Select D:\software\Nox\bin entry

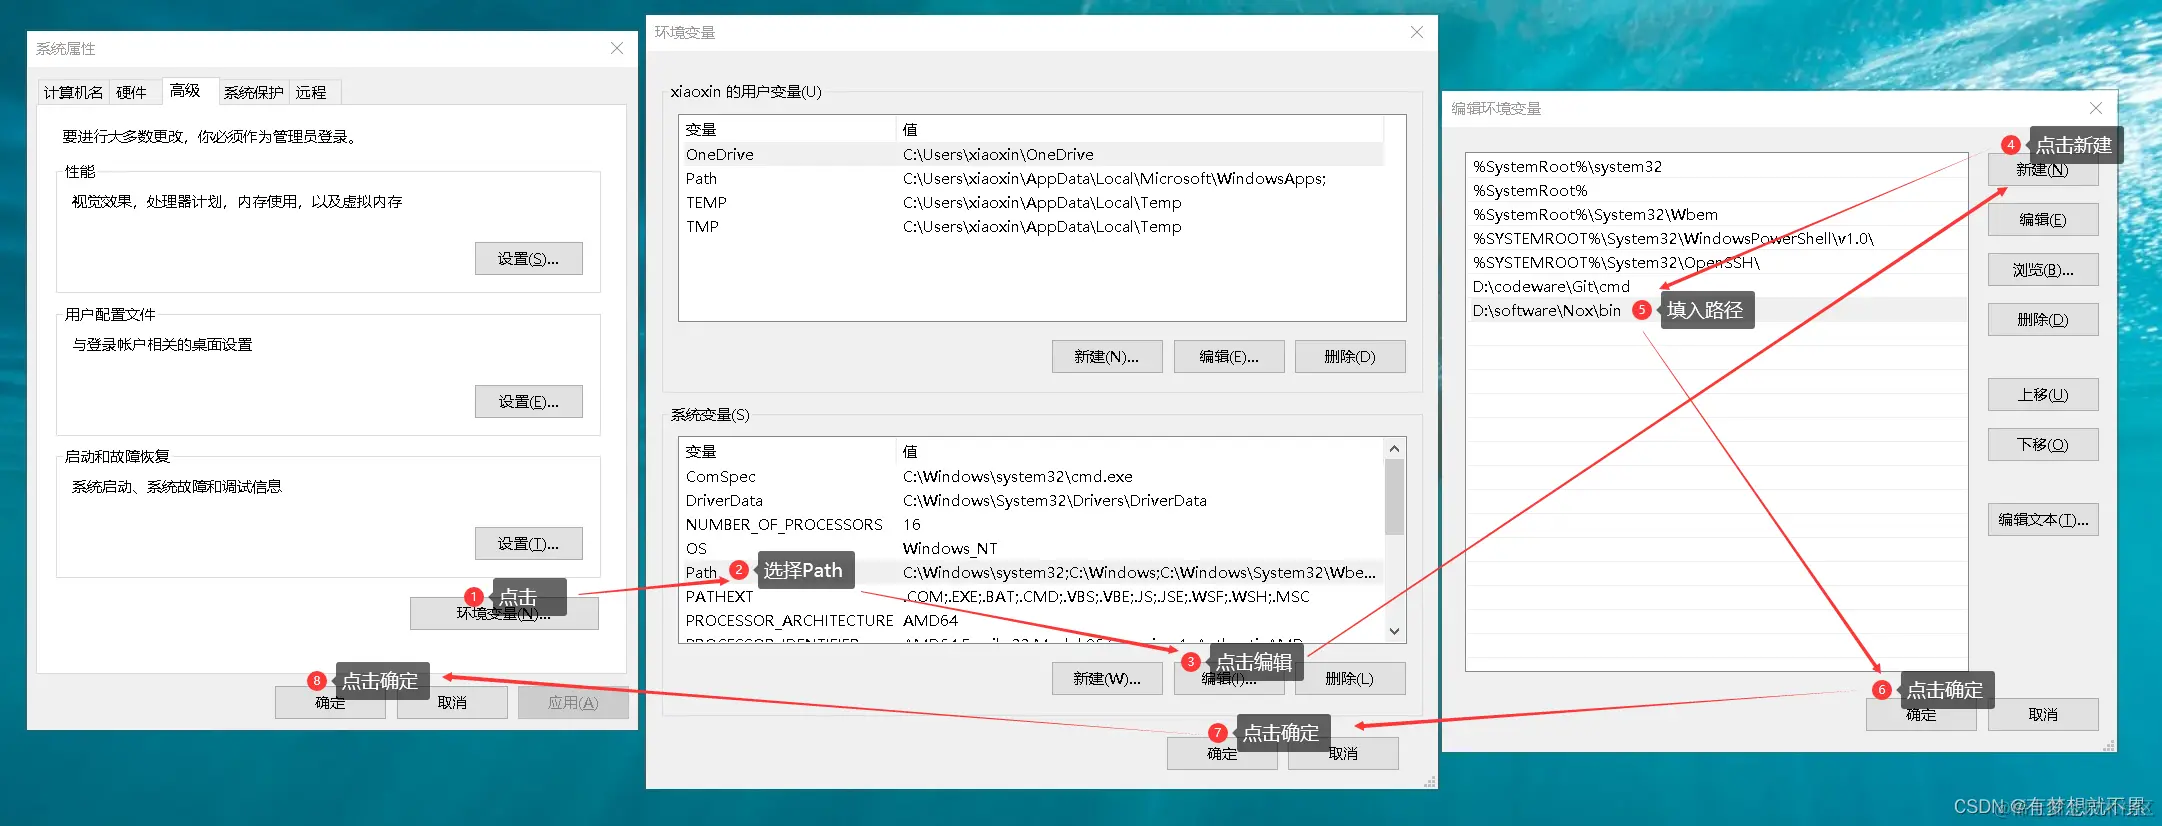pos(1716,310)
